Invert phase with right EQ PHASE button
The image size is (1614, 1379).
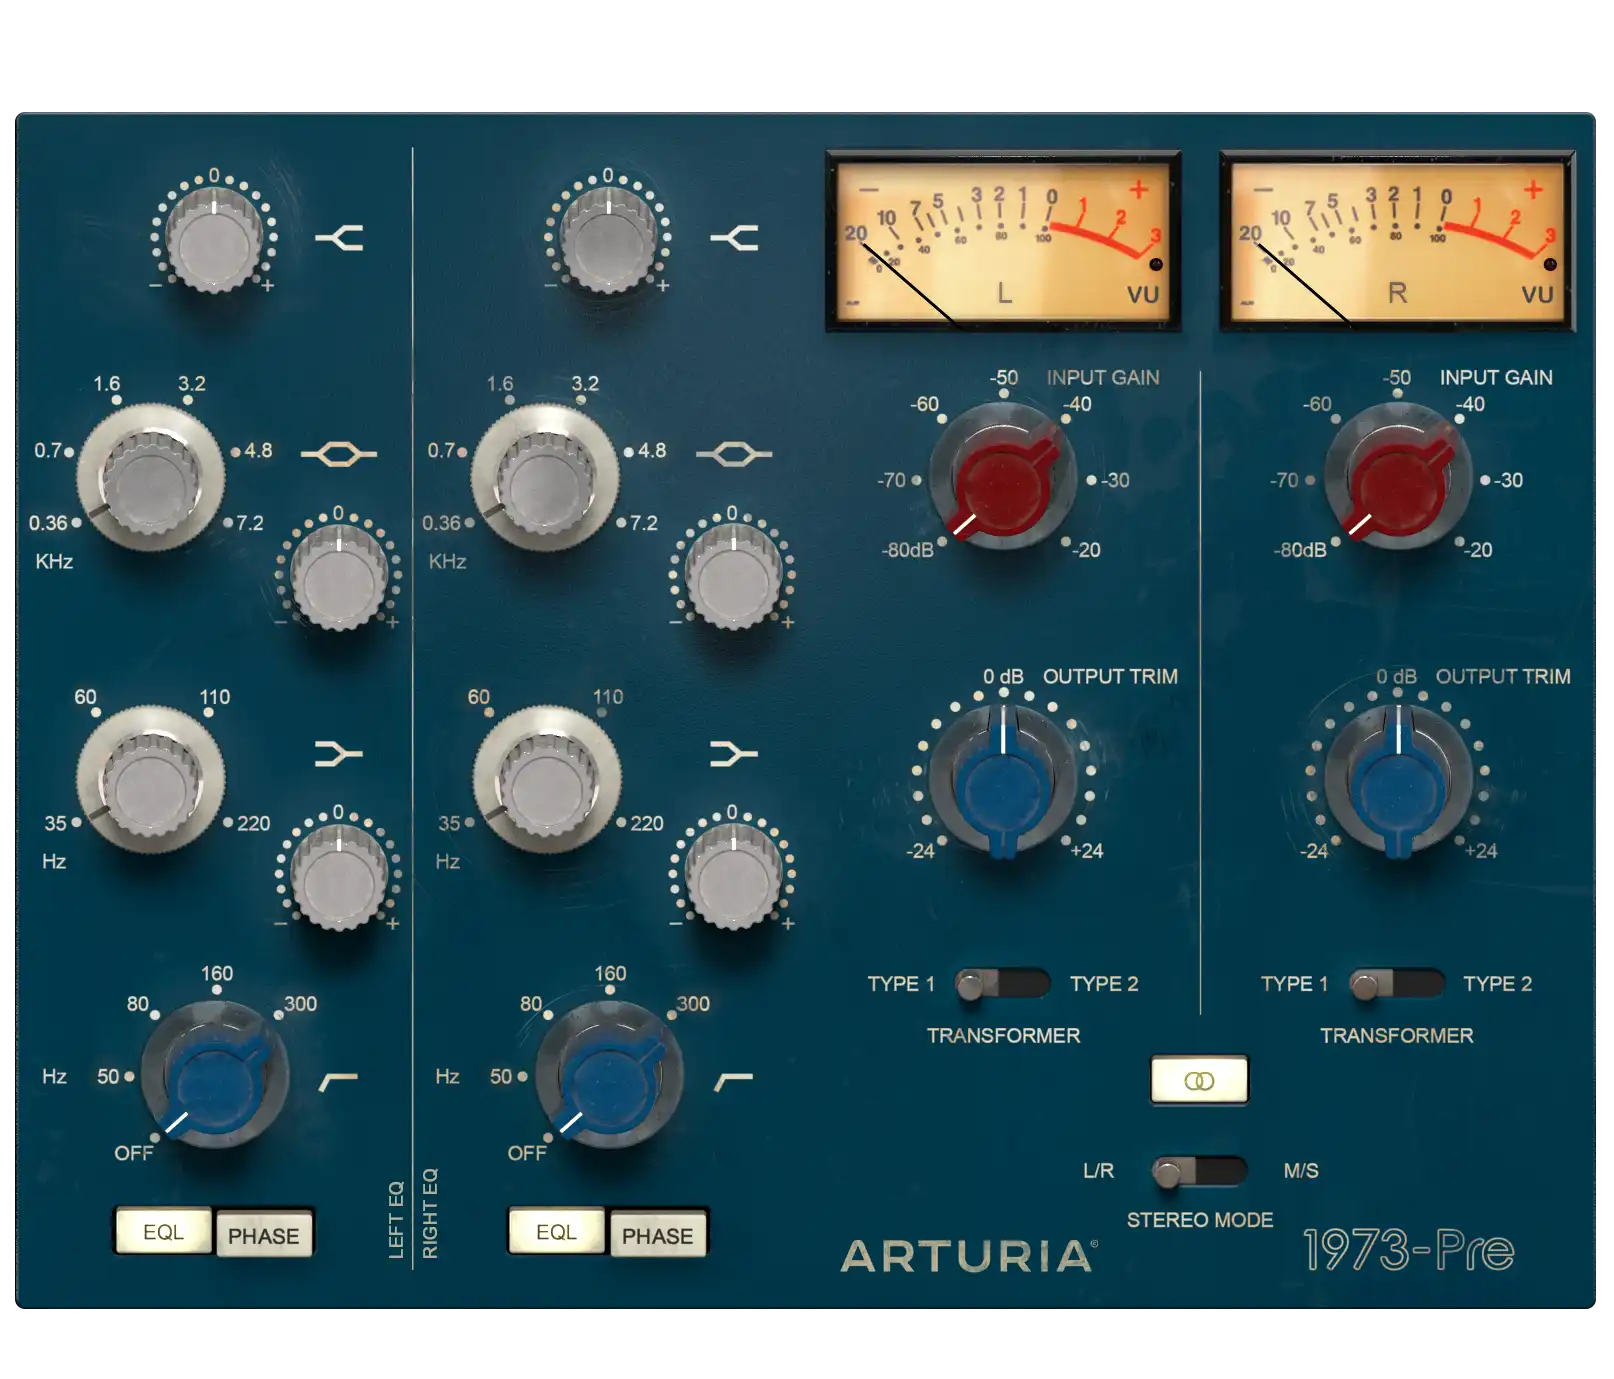657,1236
